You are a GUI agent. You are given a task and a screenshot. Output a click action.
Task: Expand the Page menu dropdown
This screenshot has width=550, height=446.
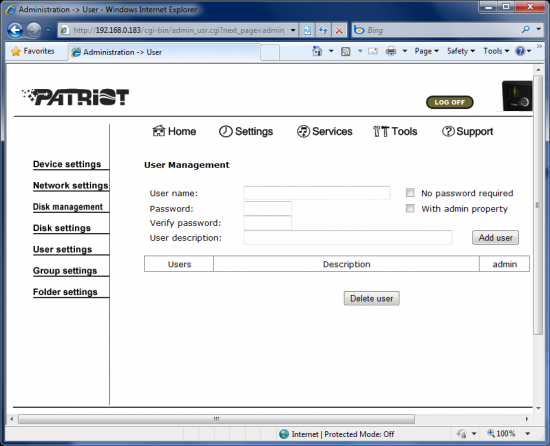427,51
